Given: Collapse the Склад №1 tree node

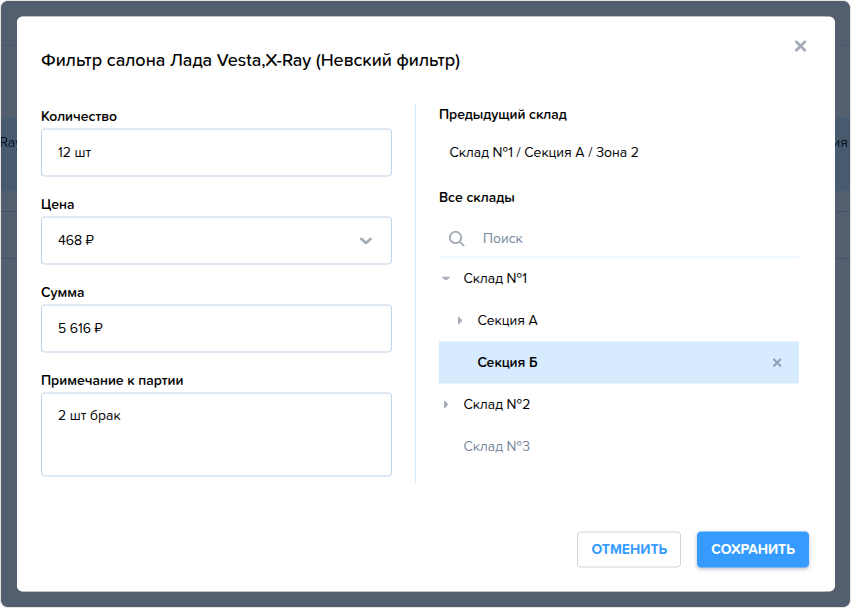Looking at the screenshot, I should (446, 278).
